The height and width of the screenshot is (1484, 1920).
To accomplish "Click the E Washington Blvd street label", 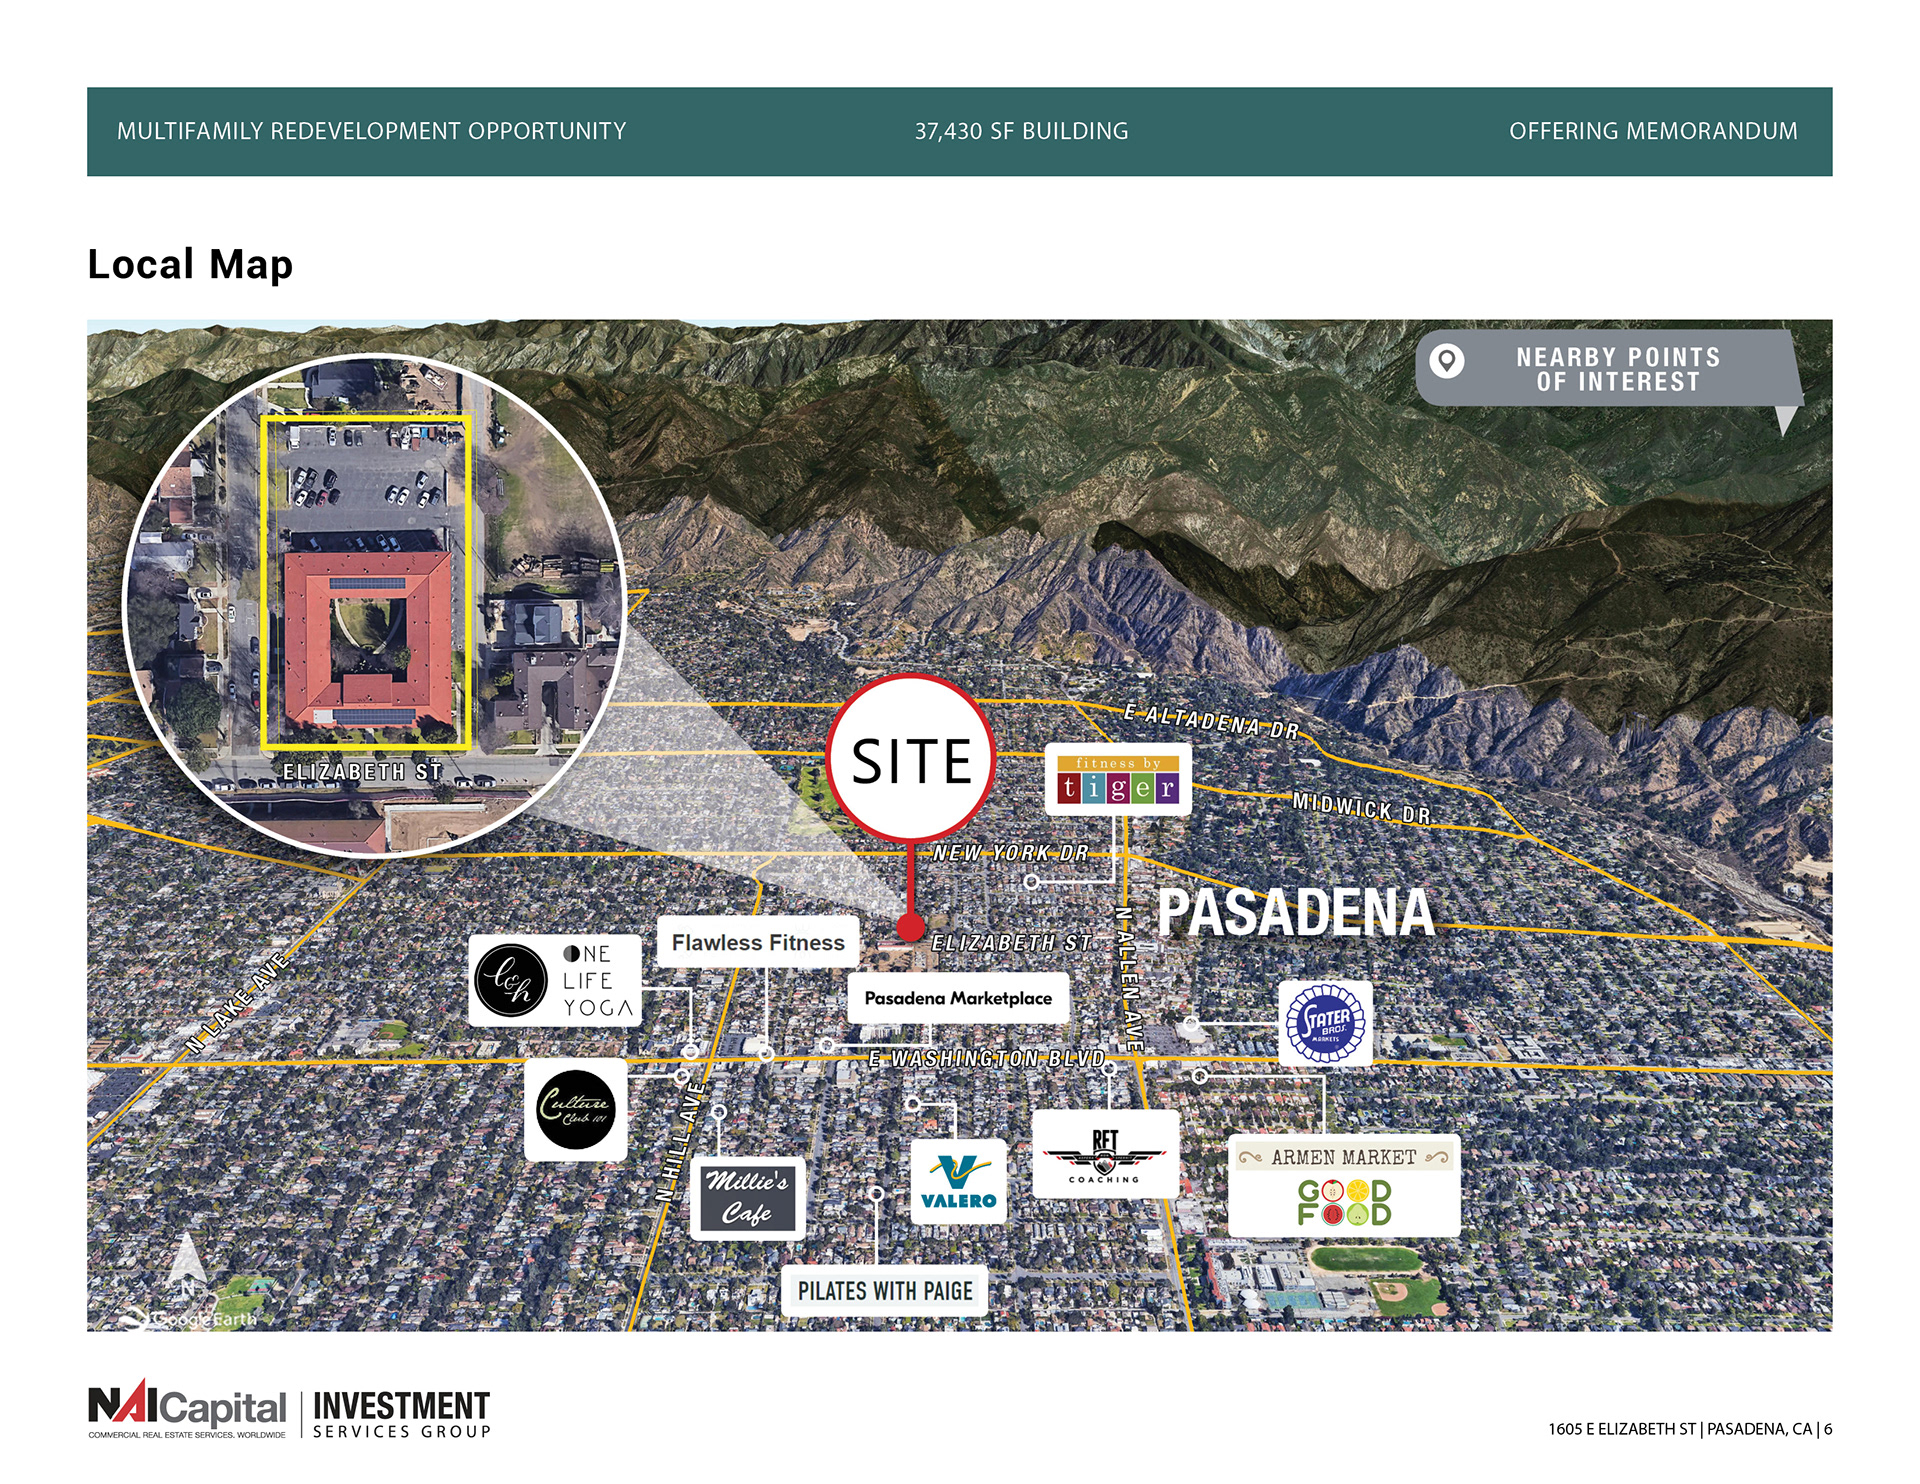I will 987,1058.
